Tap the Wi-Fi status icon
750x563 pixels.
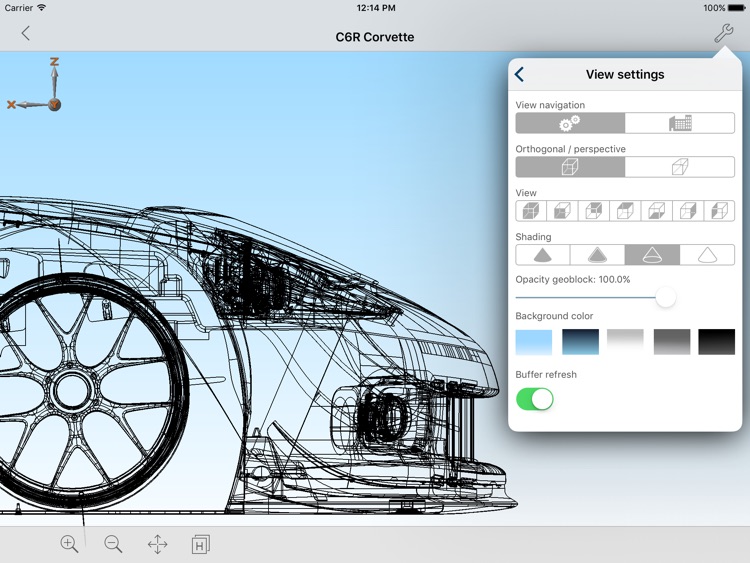click(x=42, y=8)
